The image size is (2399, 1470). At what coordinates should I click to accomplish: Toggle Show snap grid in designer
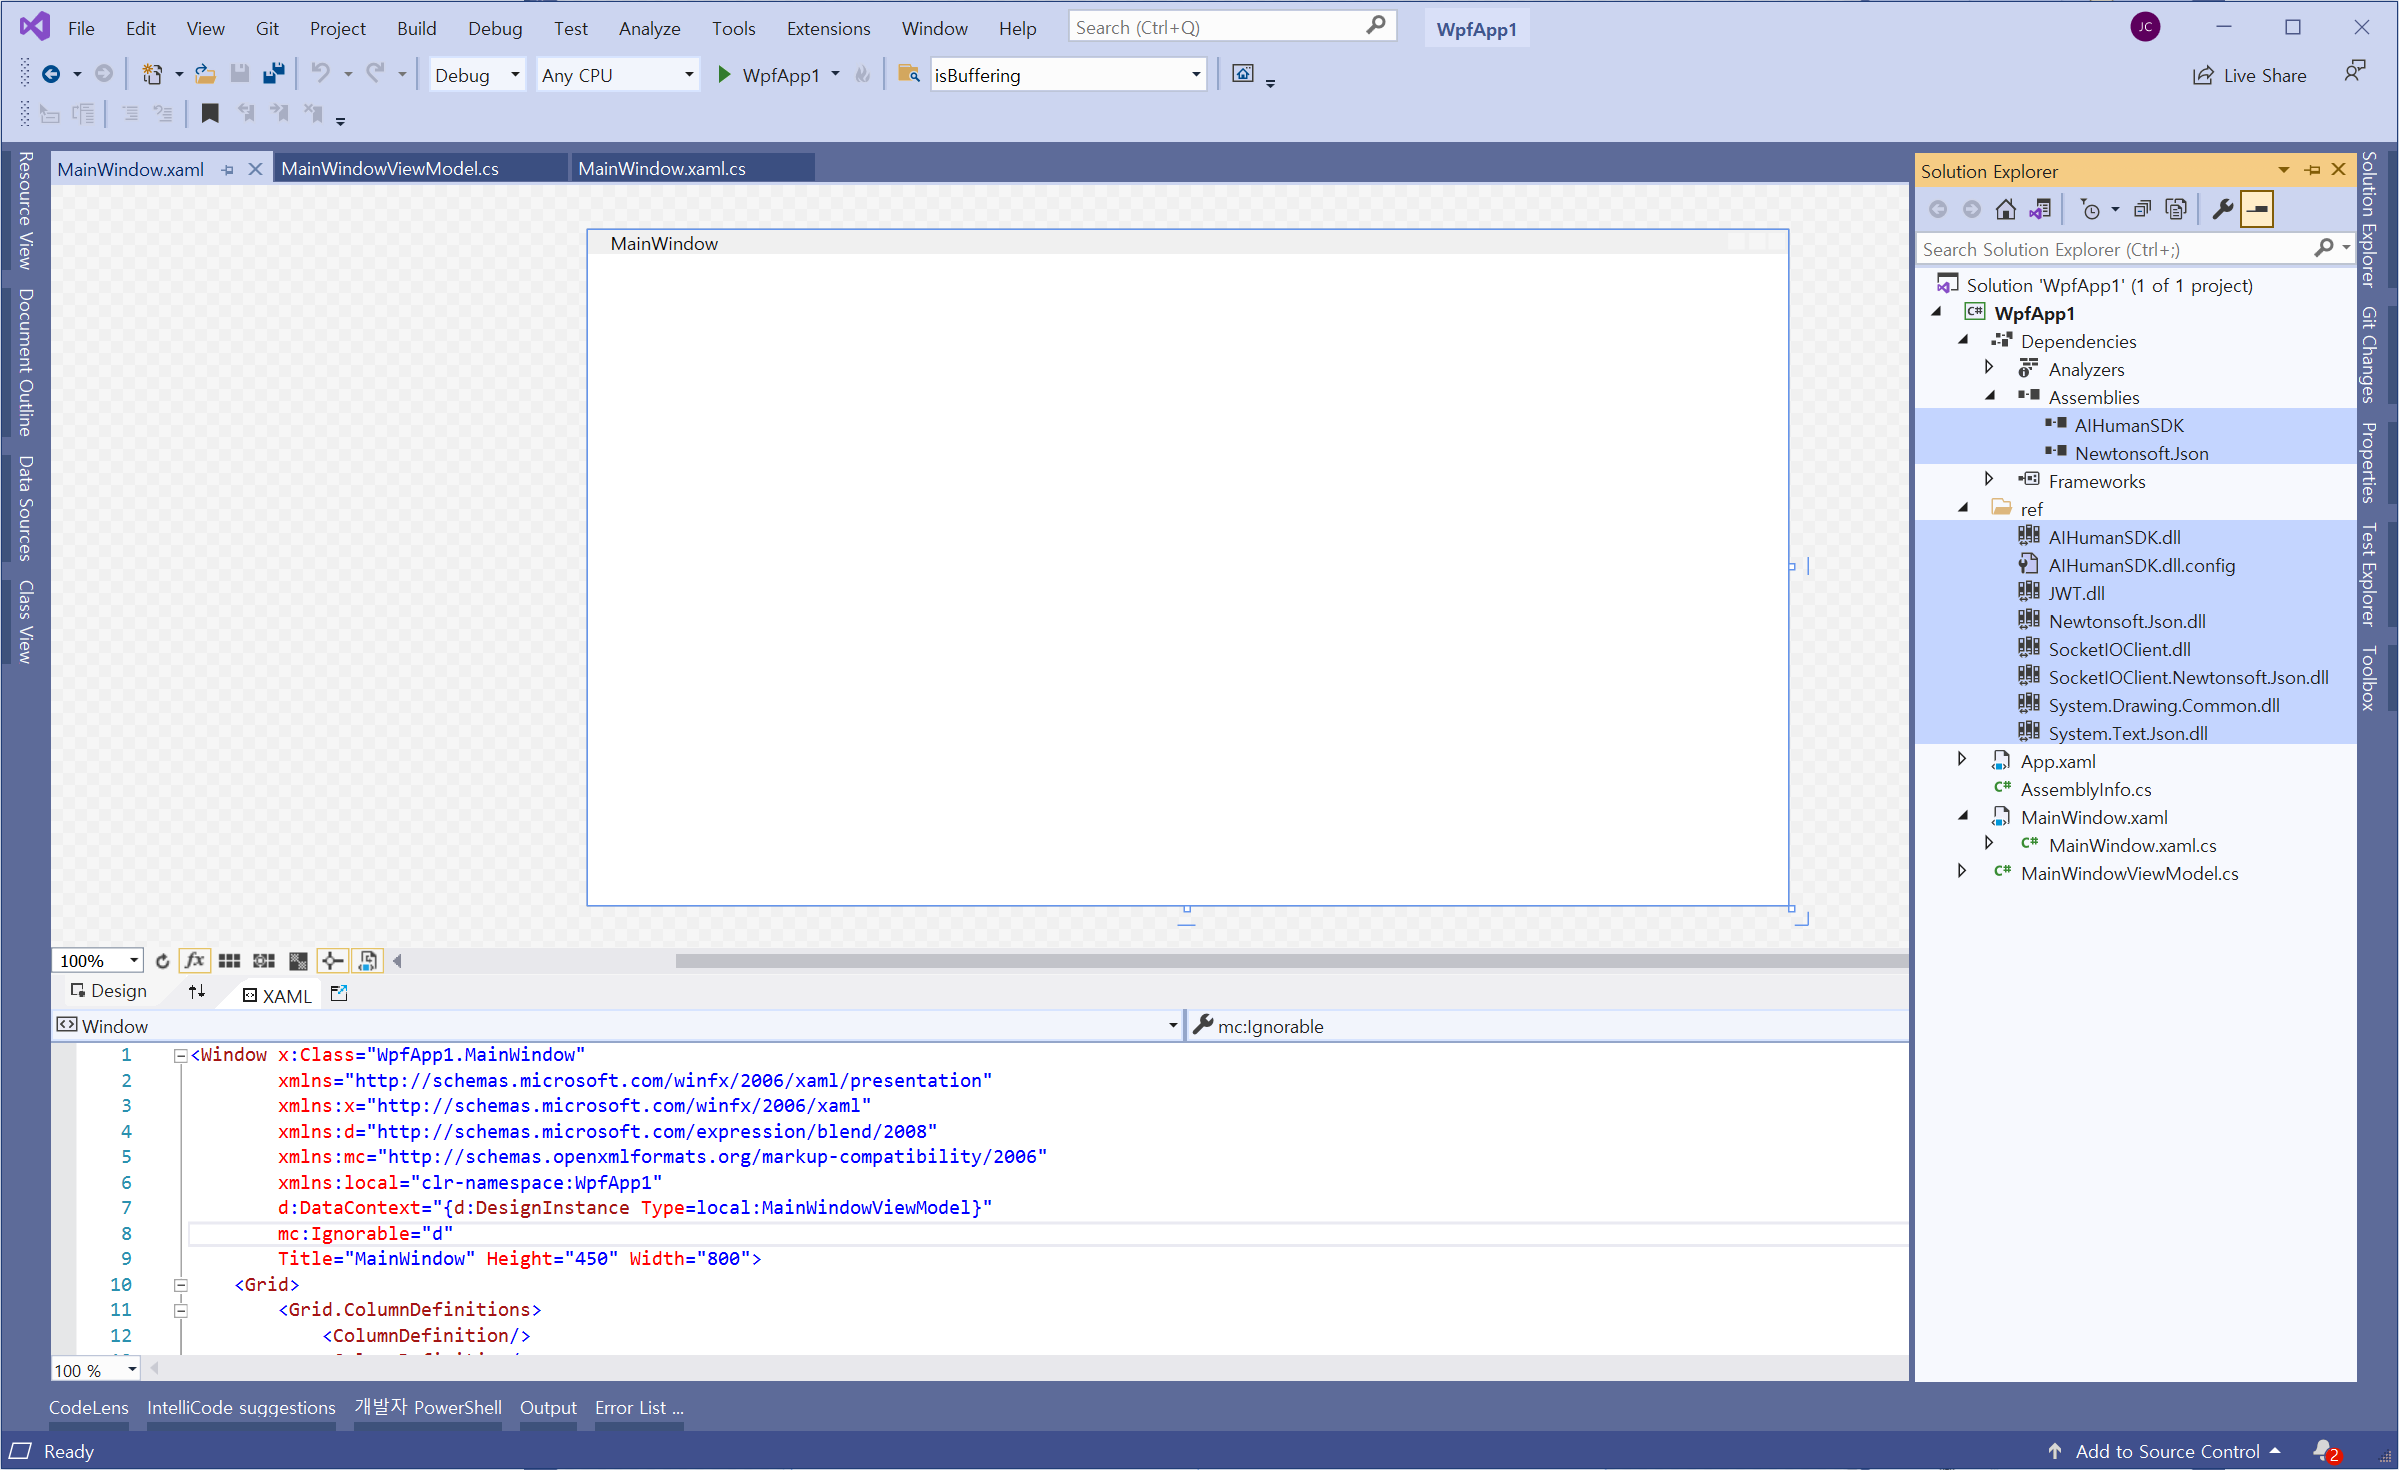(x=229, y=961)
